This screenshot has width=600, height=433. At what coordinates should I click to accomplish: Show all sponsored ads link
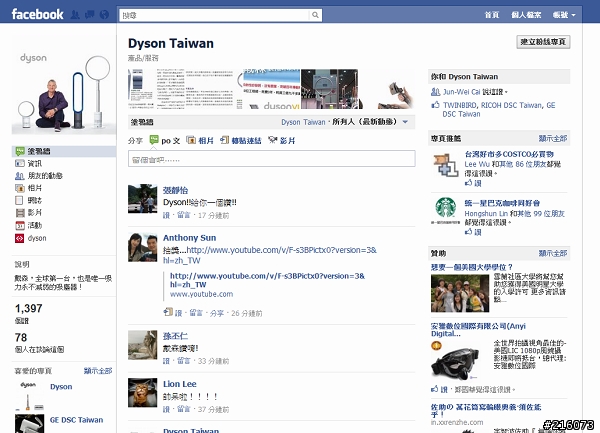pos(553,253)
